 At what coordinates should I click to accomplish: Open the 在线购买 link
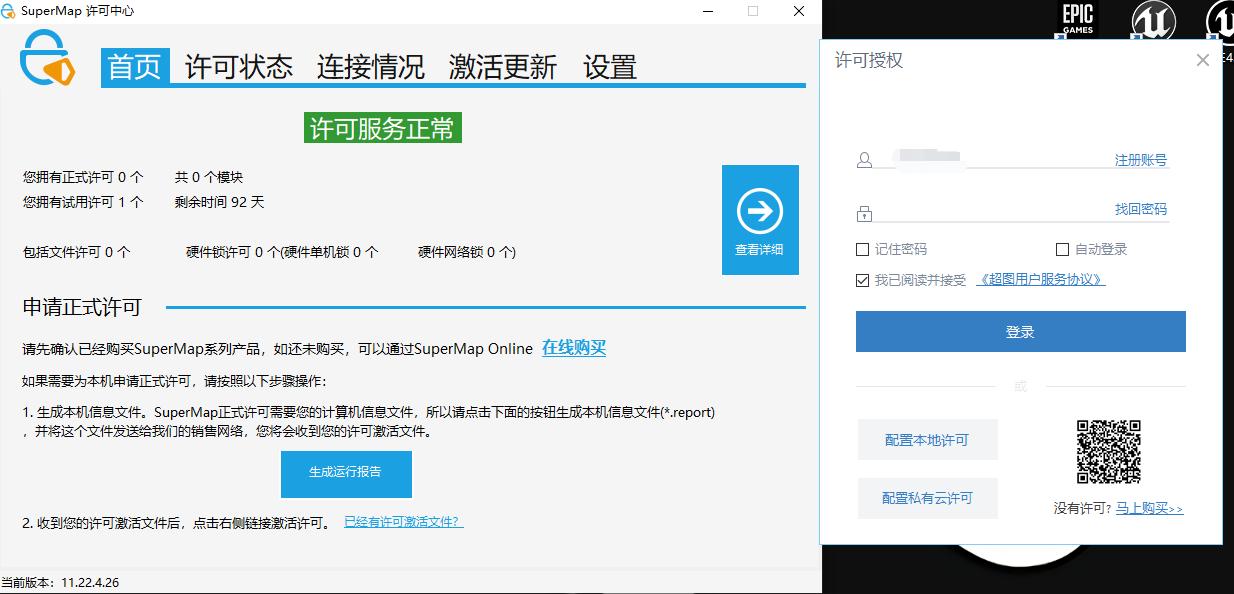574,348
